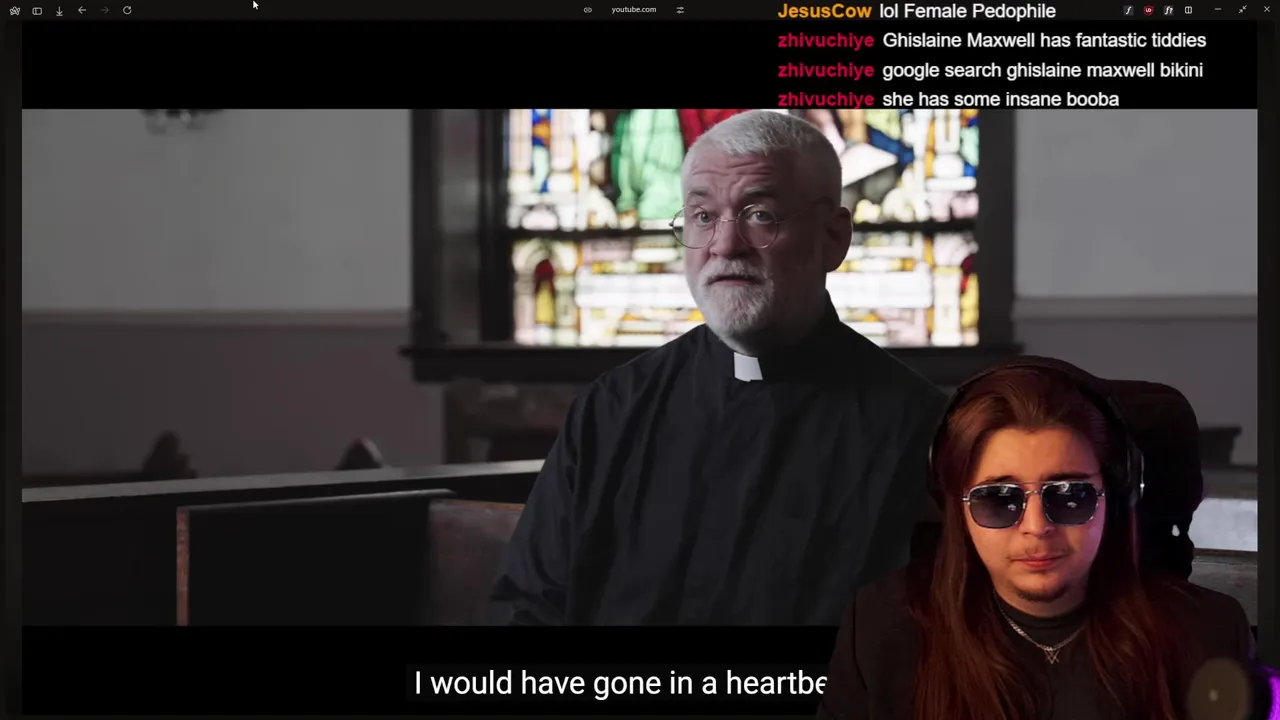Click the 'ft' extension icon
The width and height of the screenshot is (1280, 720).
(1168, 10)
